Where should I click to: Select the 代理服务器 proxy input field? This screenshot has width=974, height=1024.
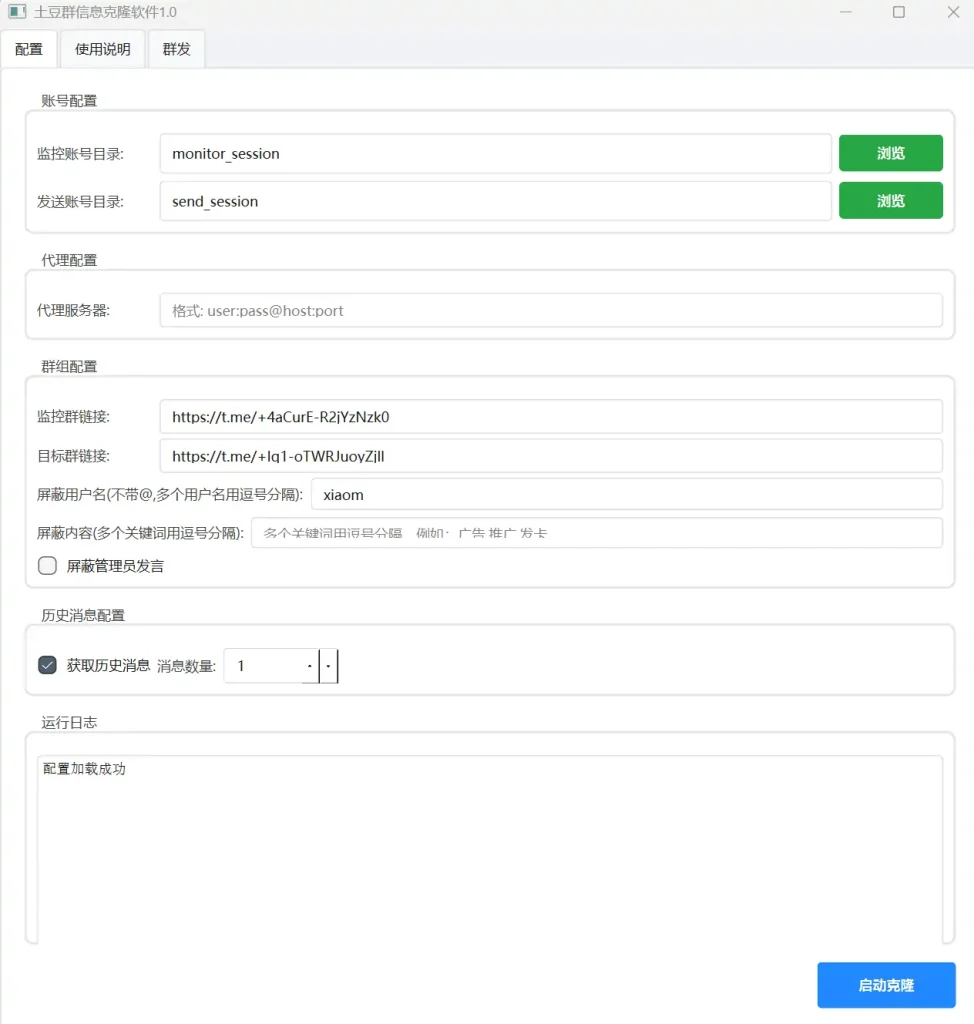coord(550,310)
